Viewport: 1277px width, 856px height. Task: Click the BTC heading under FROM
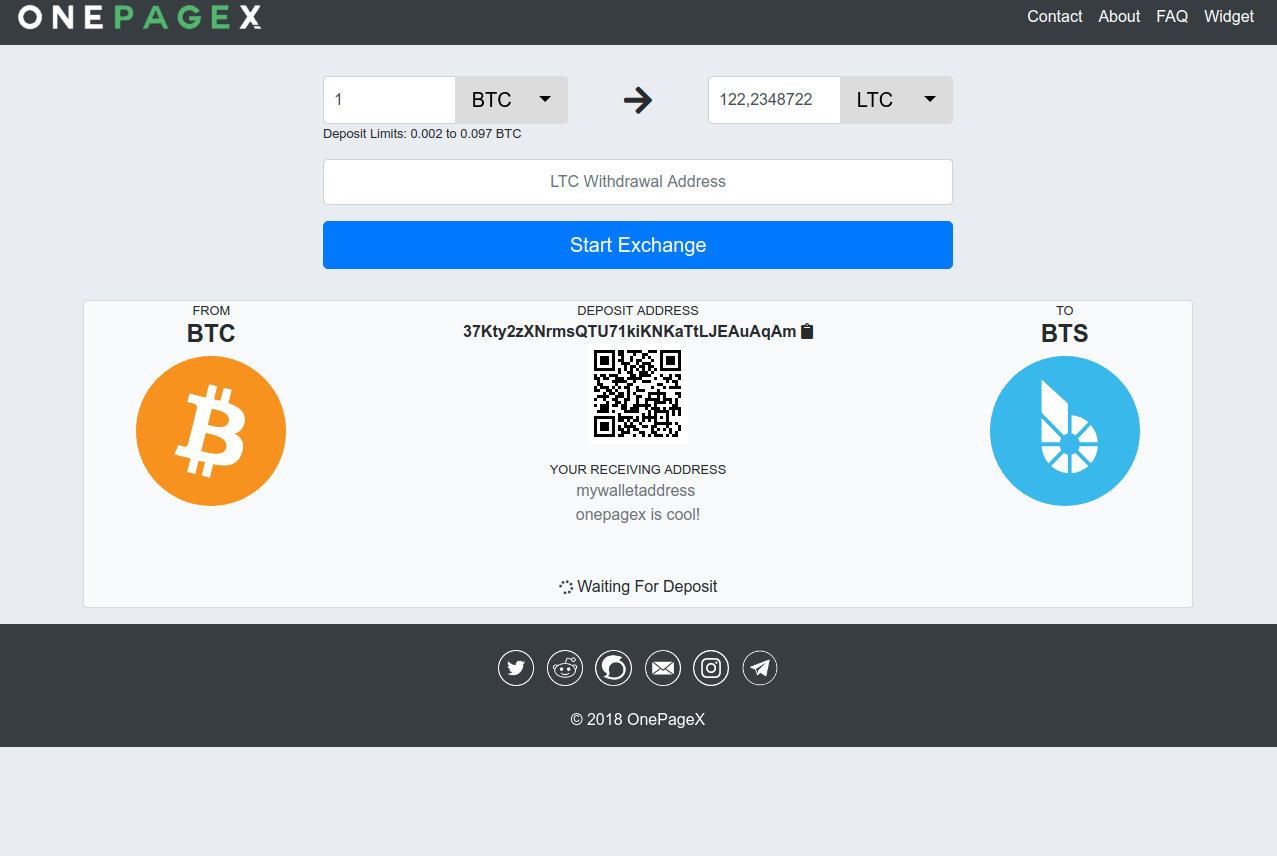coord(211,334)
